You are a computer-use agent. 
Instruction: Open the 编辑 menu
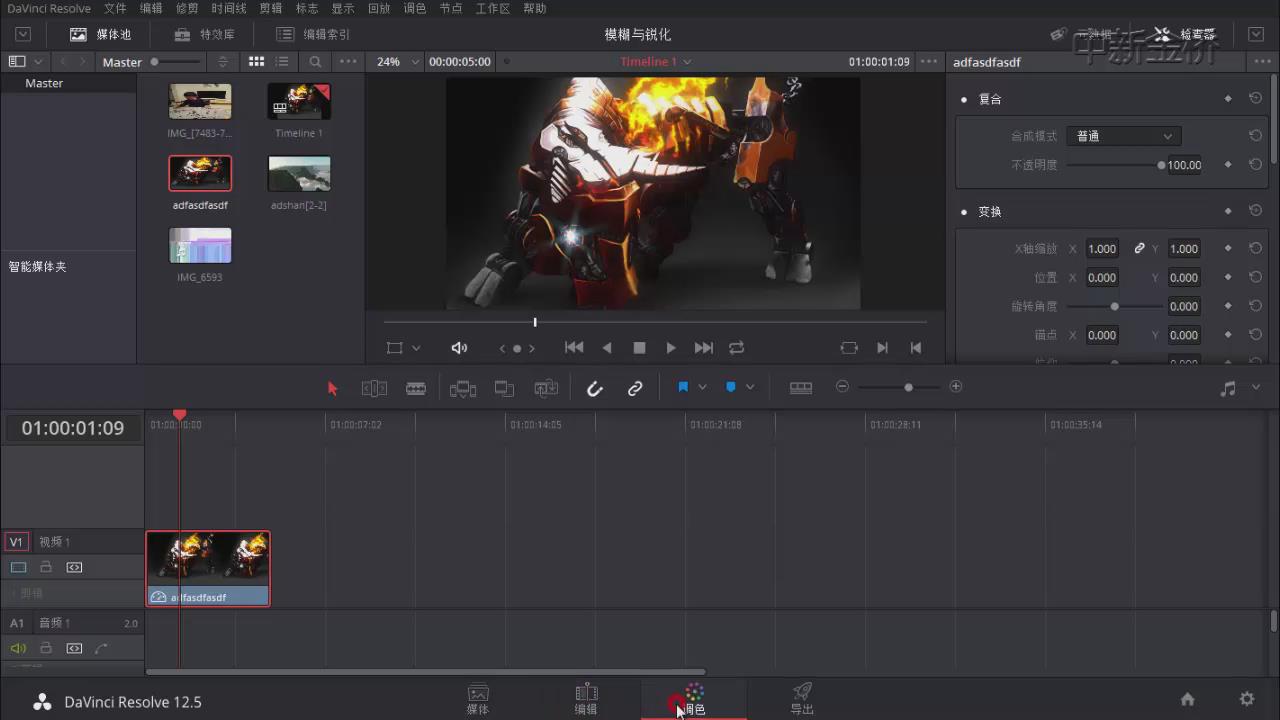(x=151, y=8)
